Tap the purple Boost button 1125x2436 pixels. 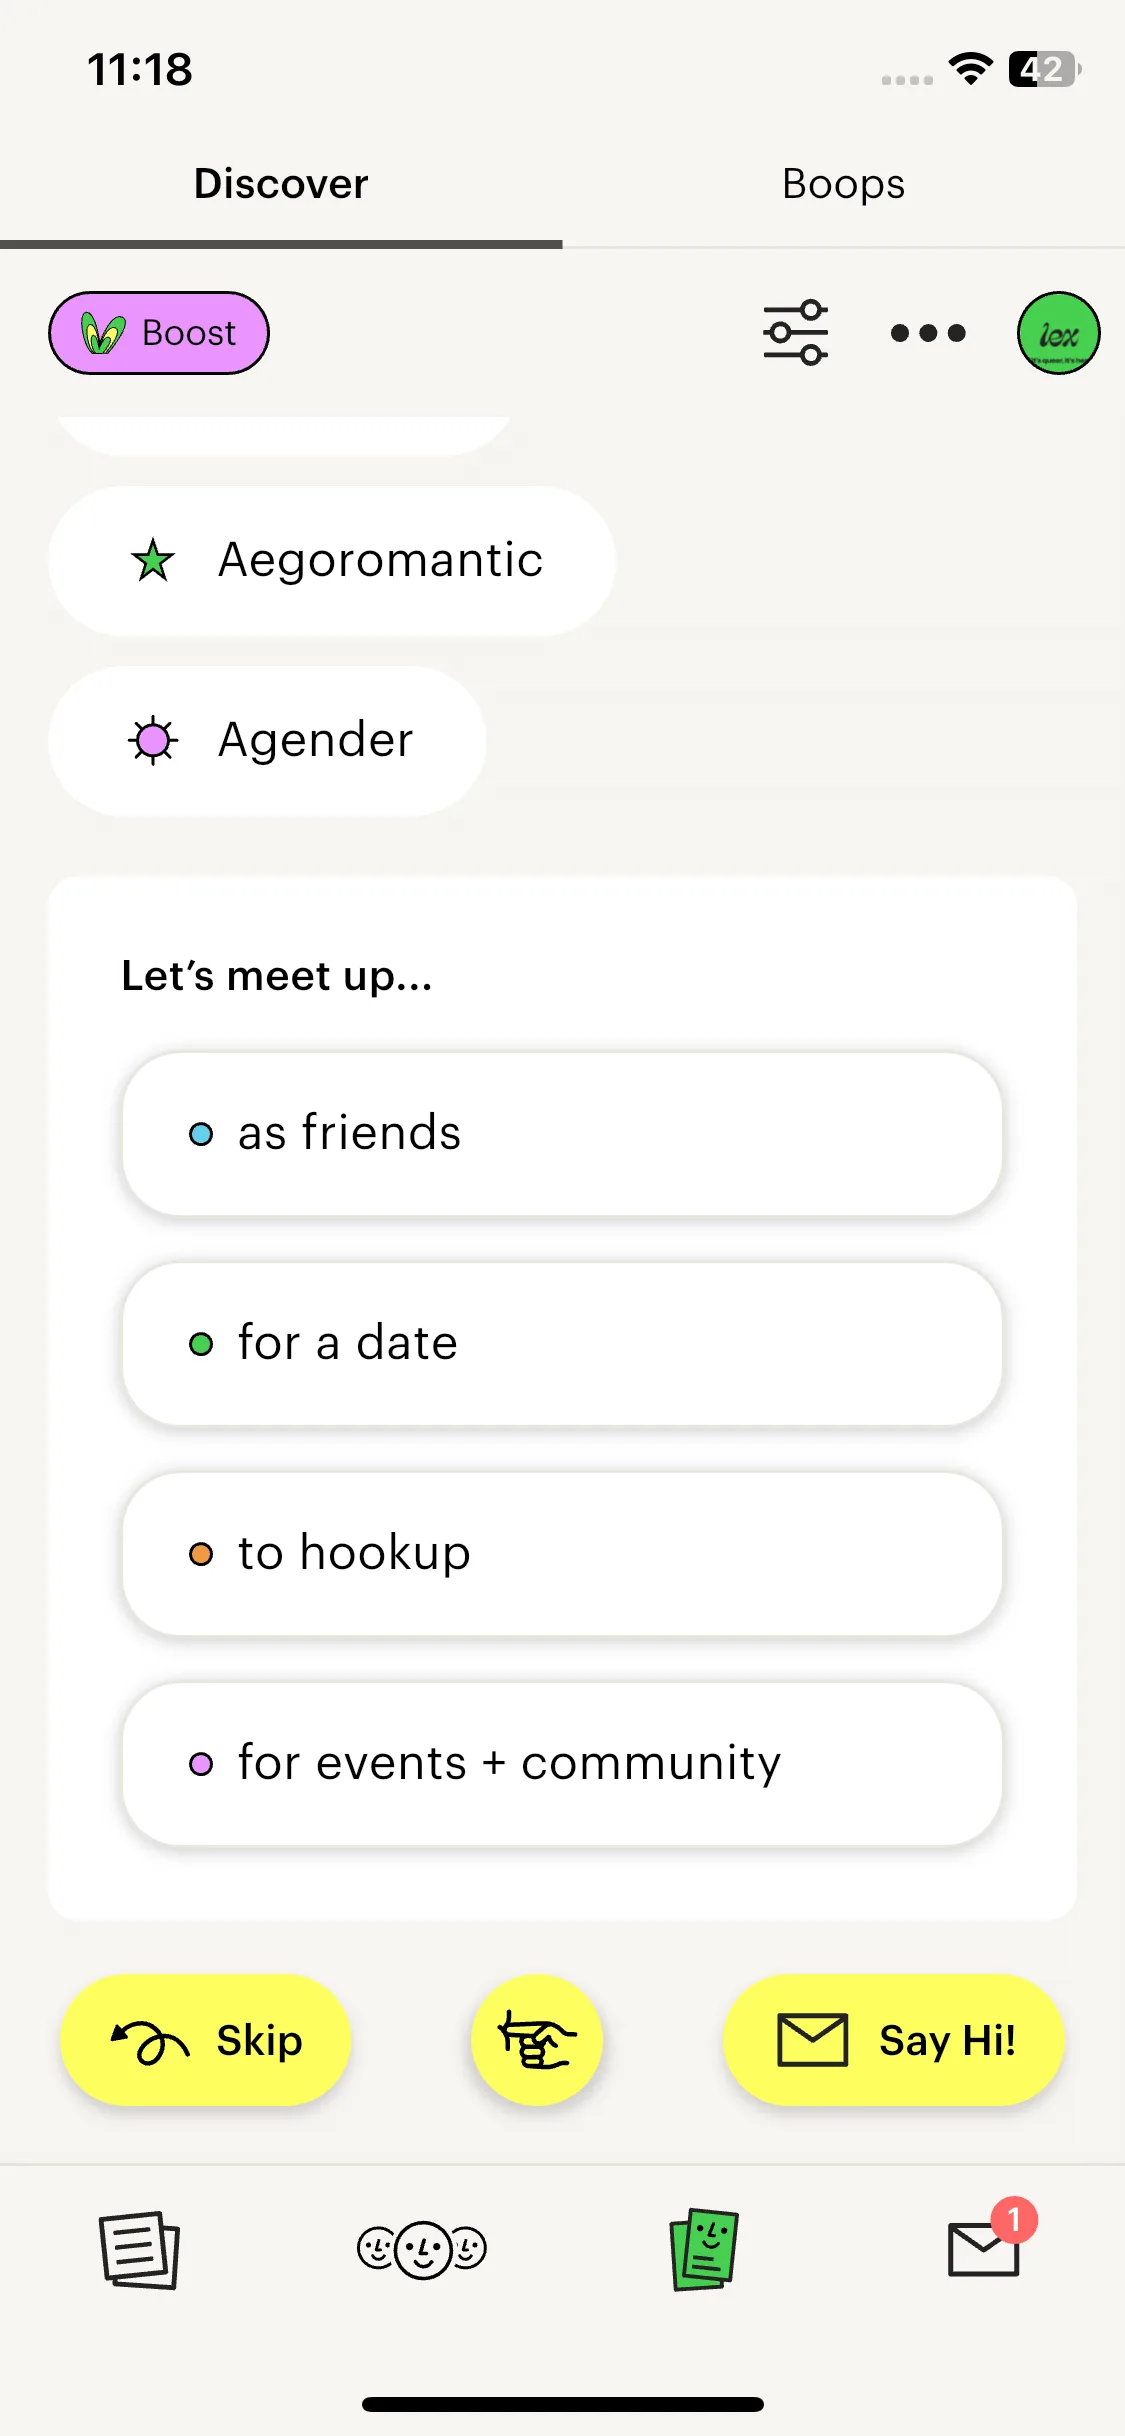(159, 333)
